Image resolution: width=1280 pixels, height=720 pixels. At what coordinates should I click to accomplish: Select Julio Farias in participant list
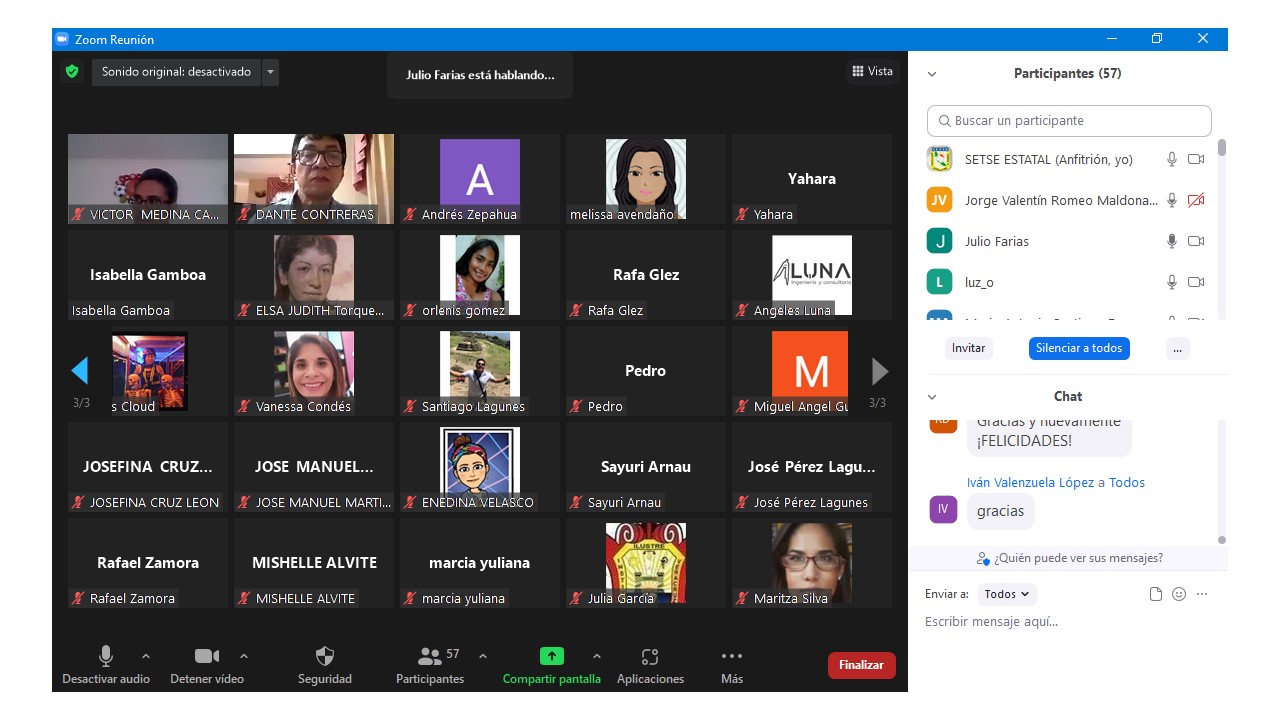click(1068, 241)
